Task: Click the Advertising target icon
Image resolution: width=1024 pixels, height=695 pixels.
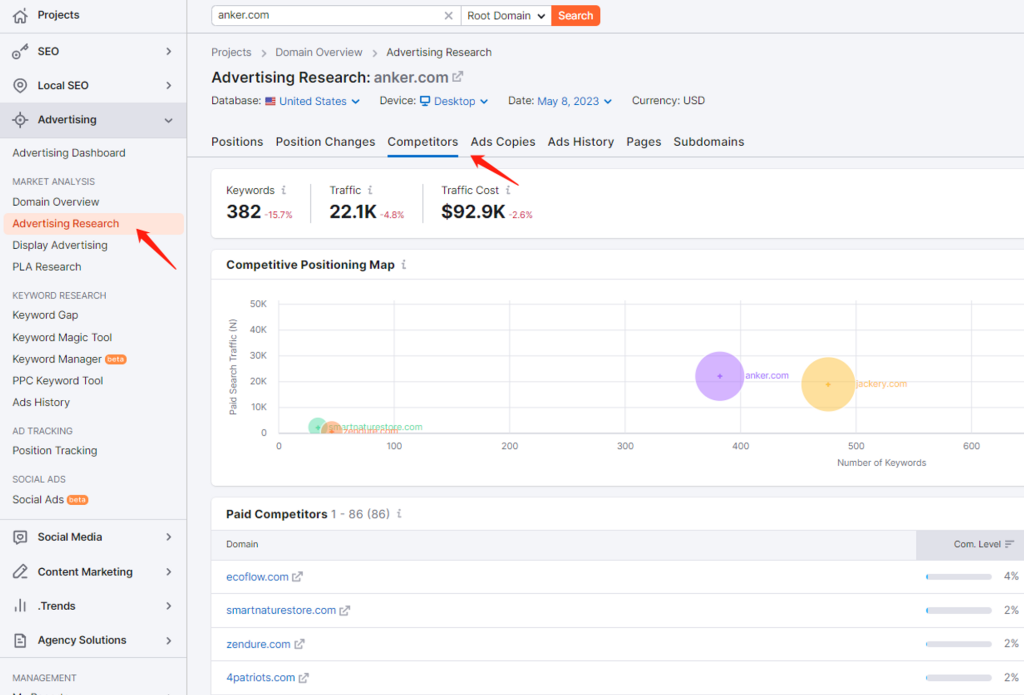Action: [20, 120]
